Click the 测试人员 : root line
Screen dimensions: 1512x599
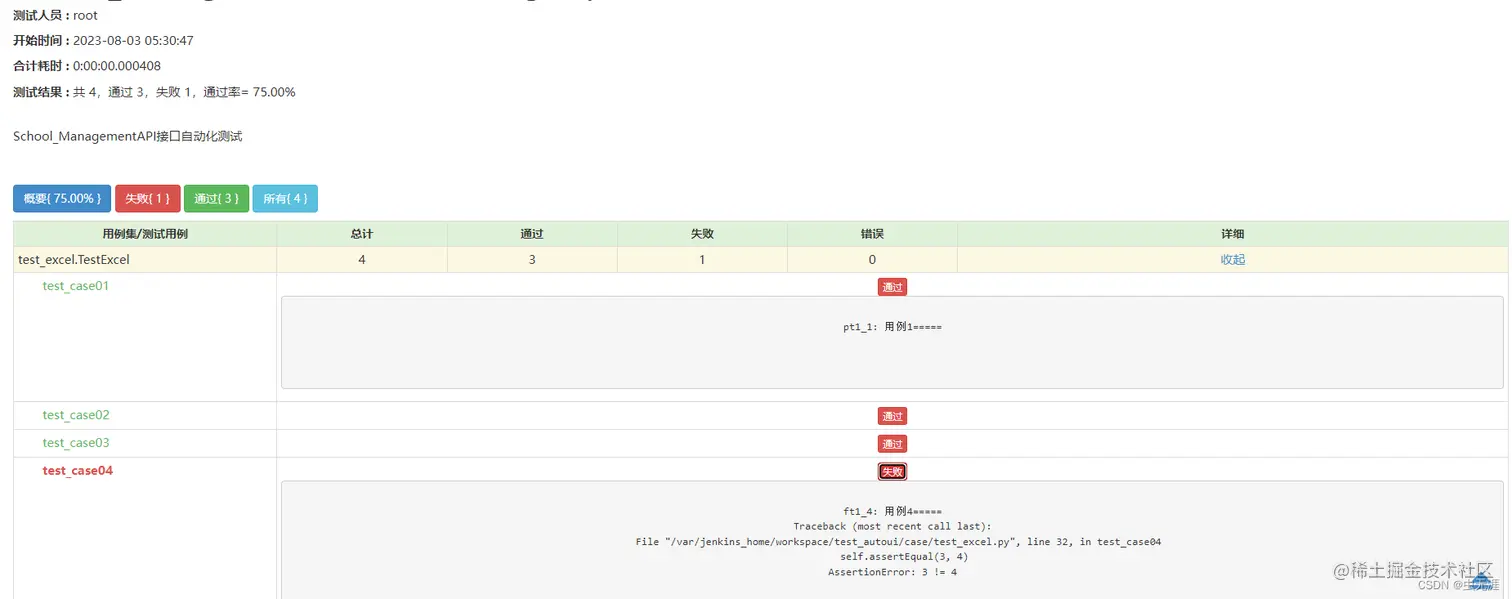55,15
